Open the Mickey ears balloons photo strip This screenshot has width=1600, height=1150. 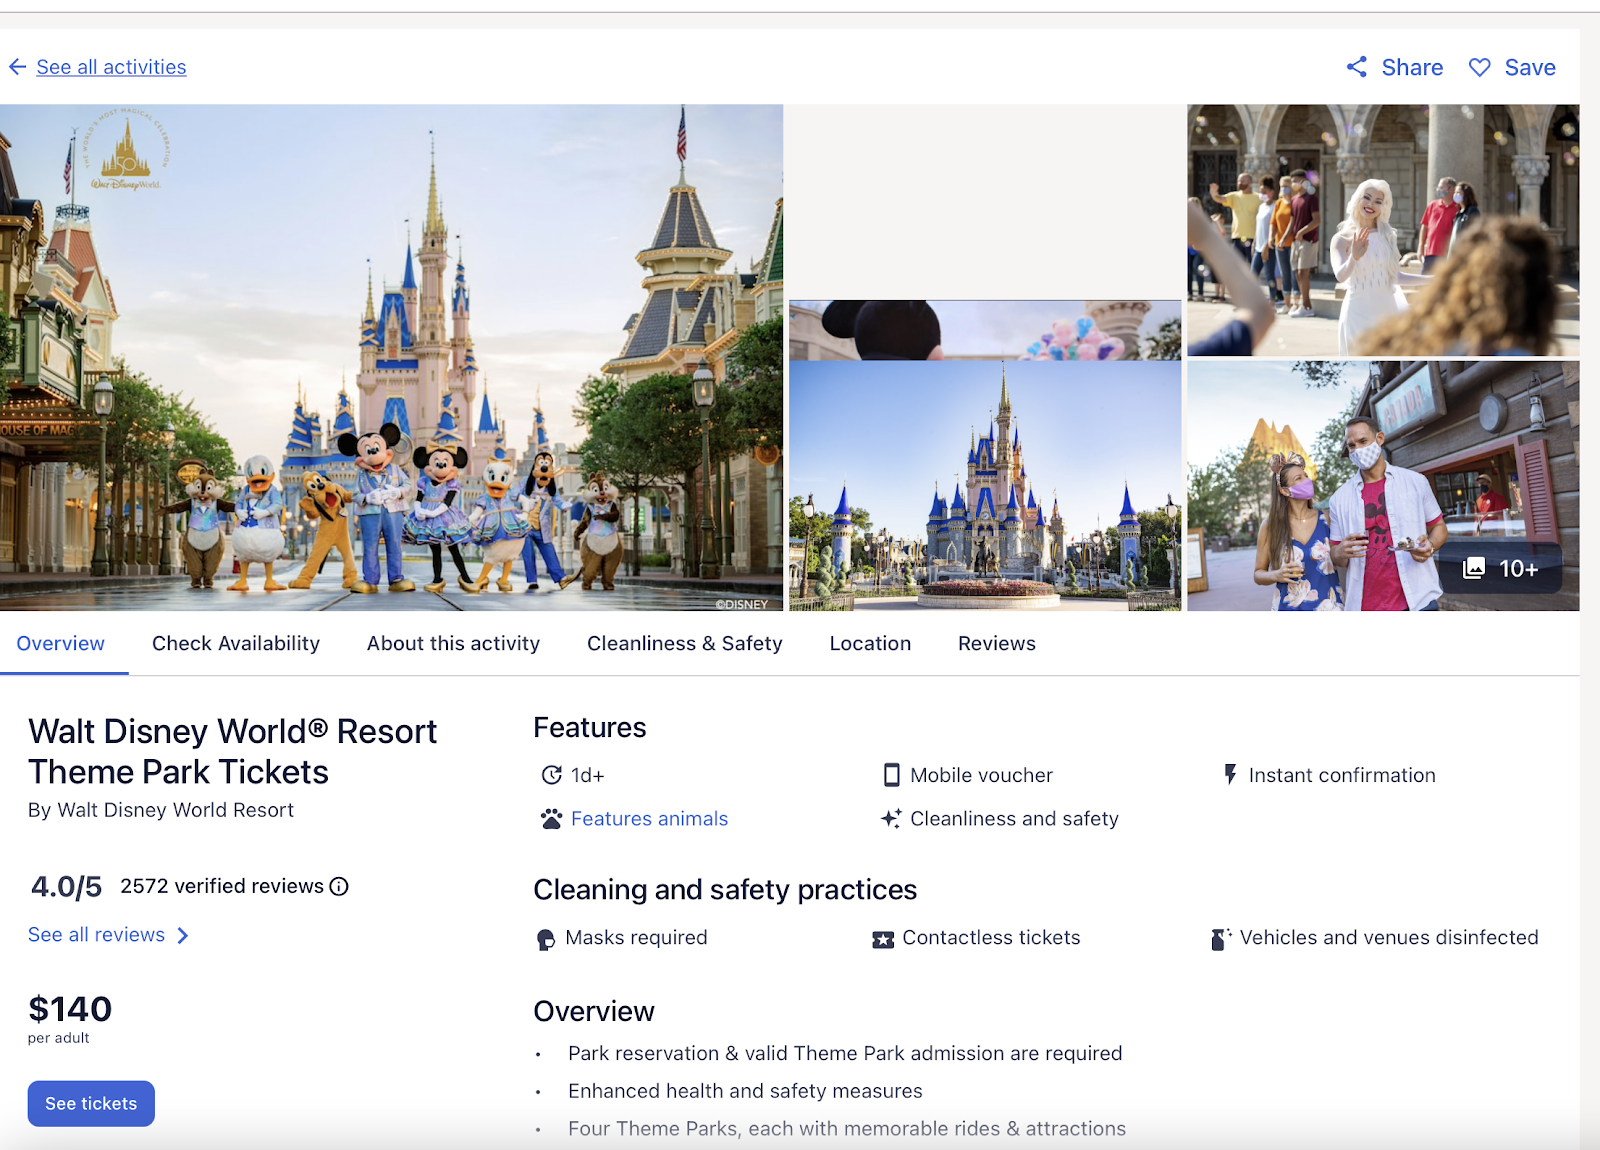[x=985, y=330]
